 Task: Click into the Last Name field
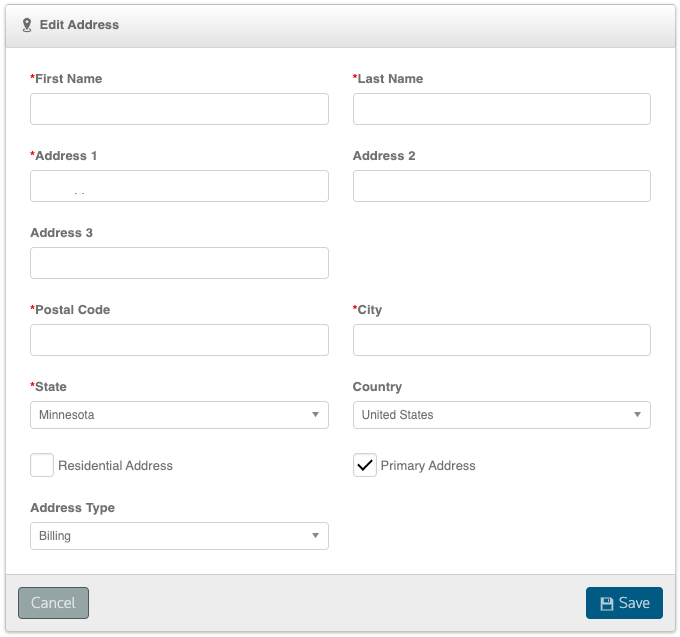(501, 109)
